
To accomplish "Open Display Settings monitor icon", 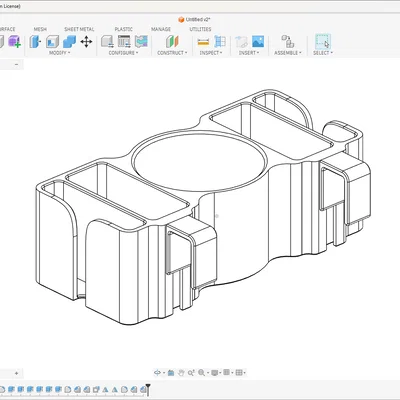I will tap(214, 373).
